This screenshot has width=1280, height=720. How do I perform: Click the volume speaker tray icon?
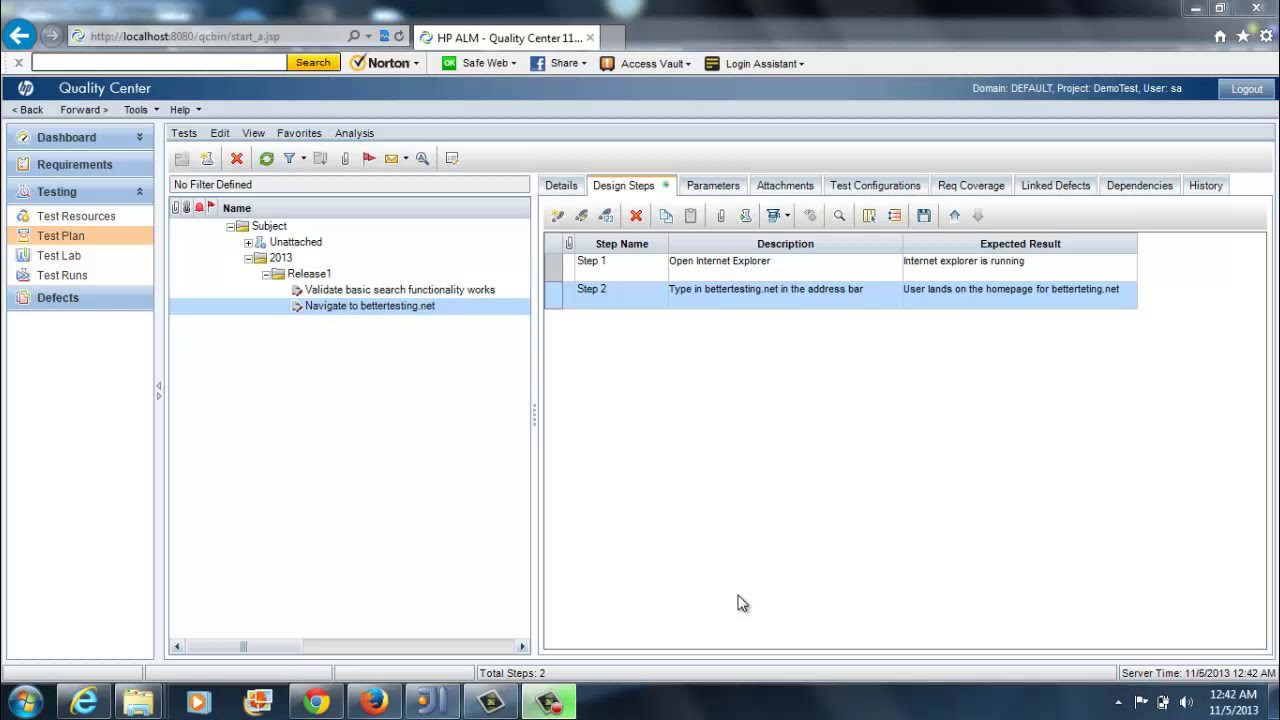(1186, 702)
